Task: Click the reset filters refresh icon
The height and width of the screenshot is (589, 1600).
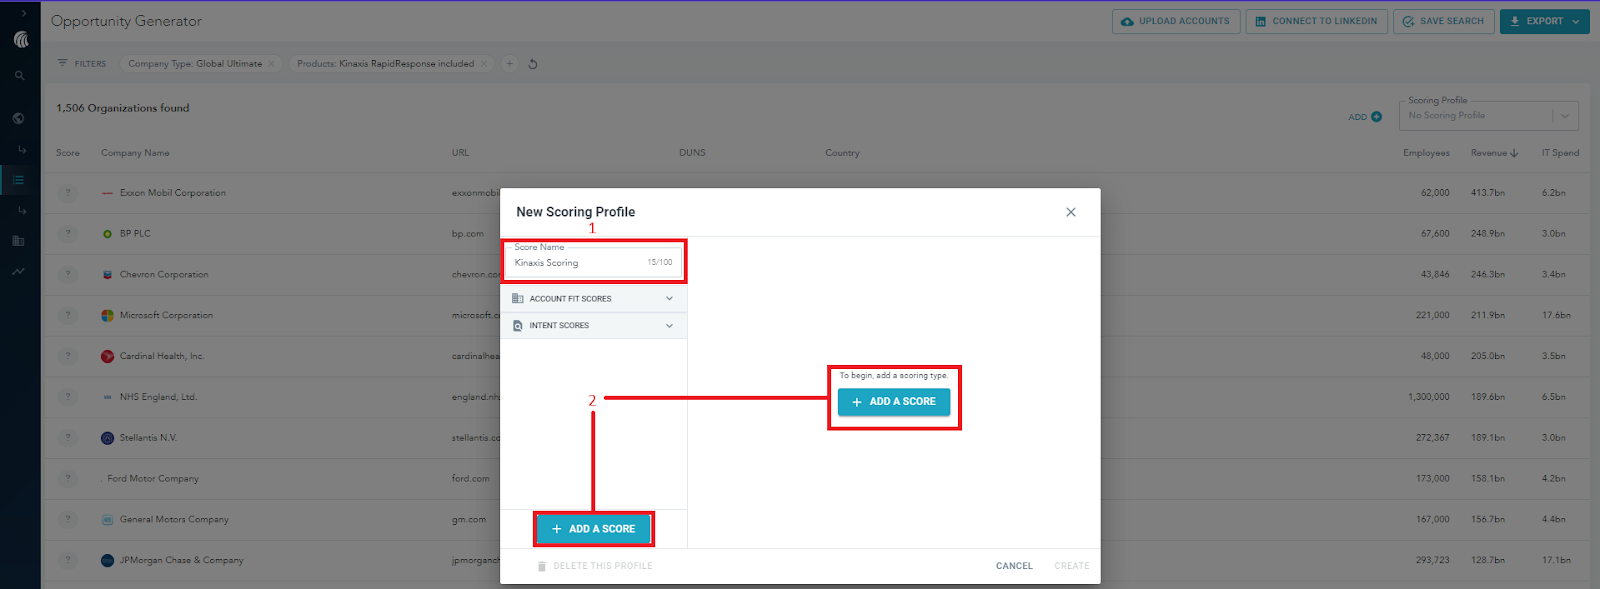Action: pyautogui.click(x=533, y=64)
